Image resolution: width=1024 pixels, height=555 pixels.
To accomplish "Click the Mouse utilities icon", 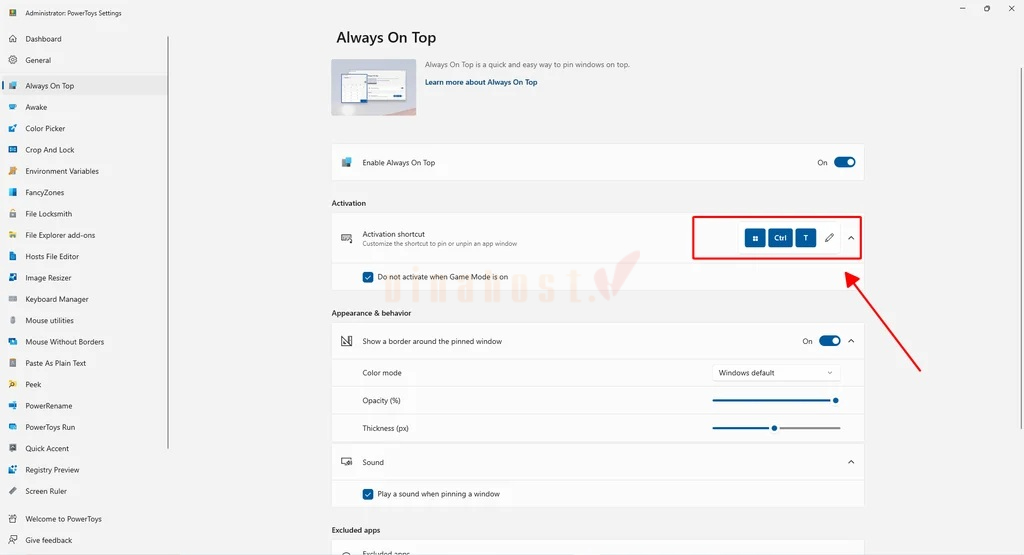I will point(12,321).
